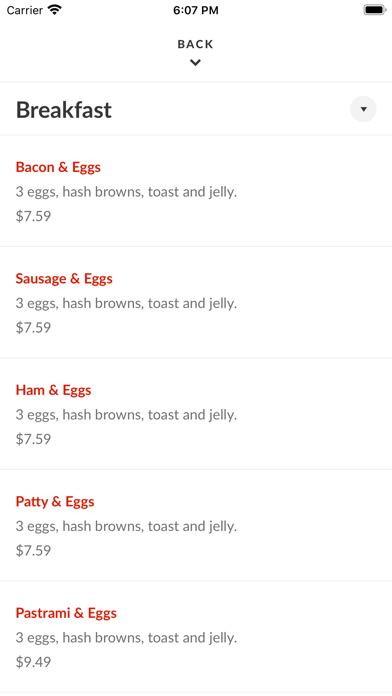The image size is (392, 696).
Task: Click the Wi-Fi icon in status bar
Action: tap(55, 10)
